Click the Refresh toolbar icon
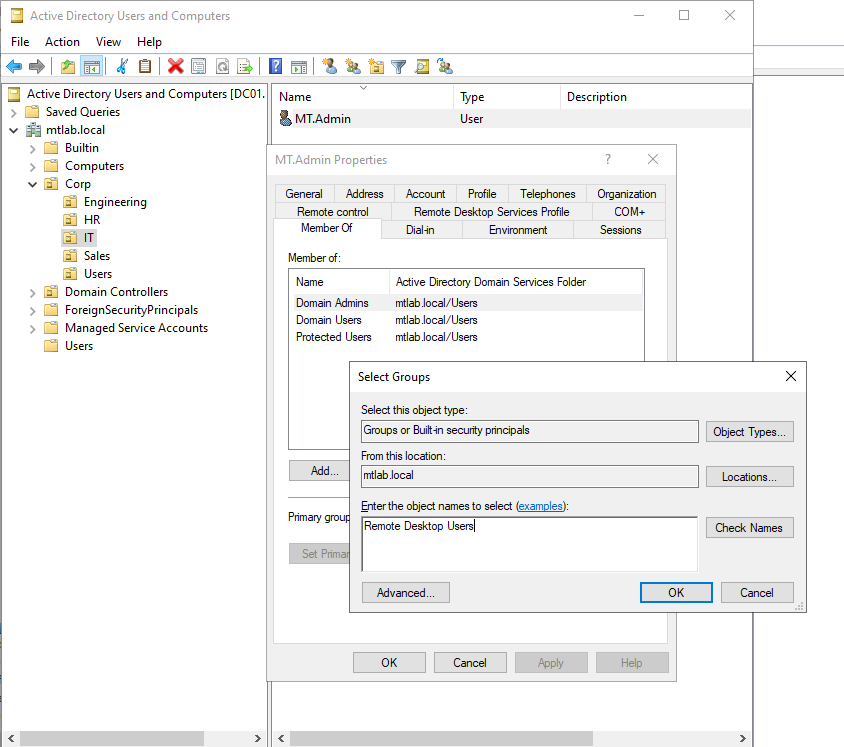Image resolution: width=844 pixels, height=747 pixels. click(x=222, y=67)
